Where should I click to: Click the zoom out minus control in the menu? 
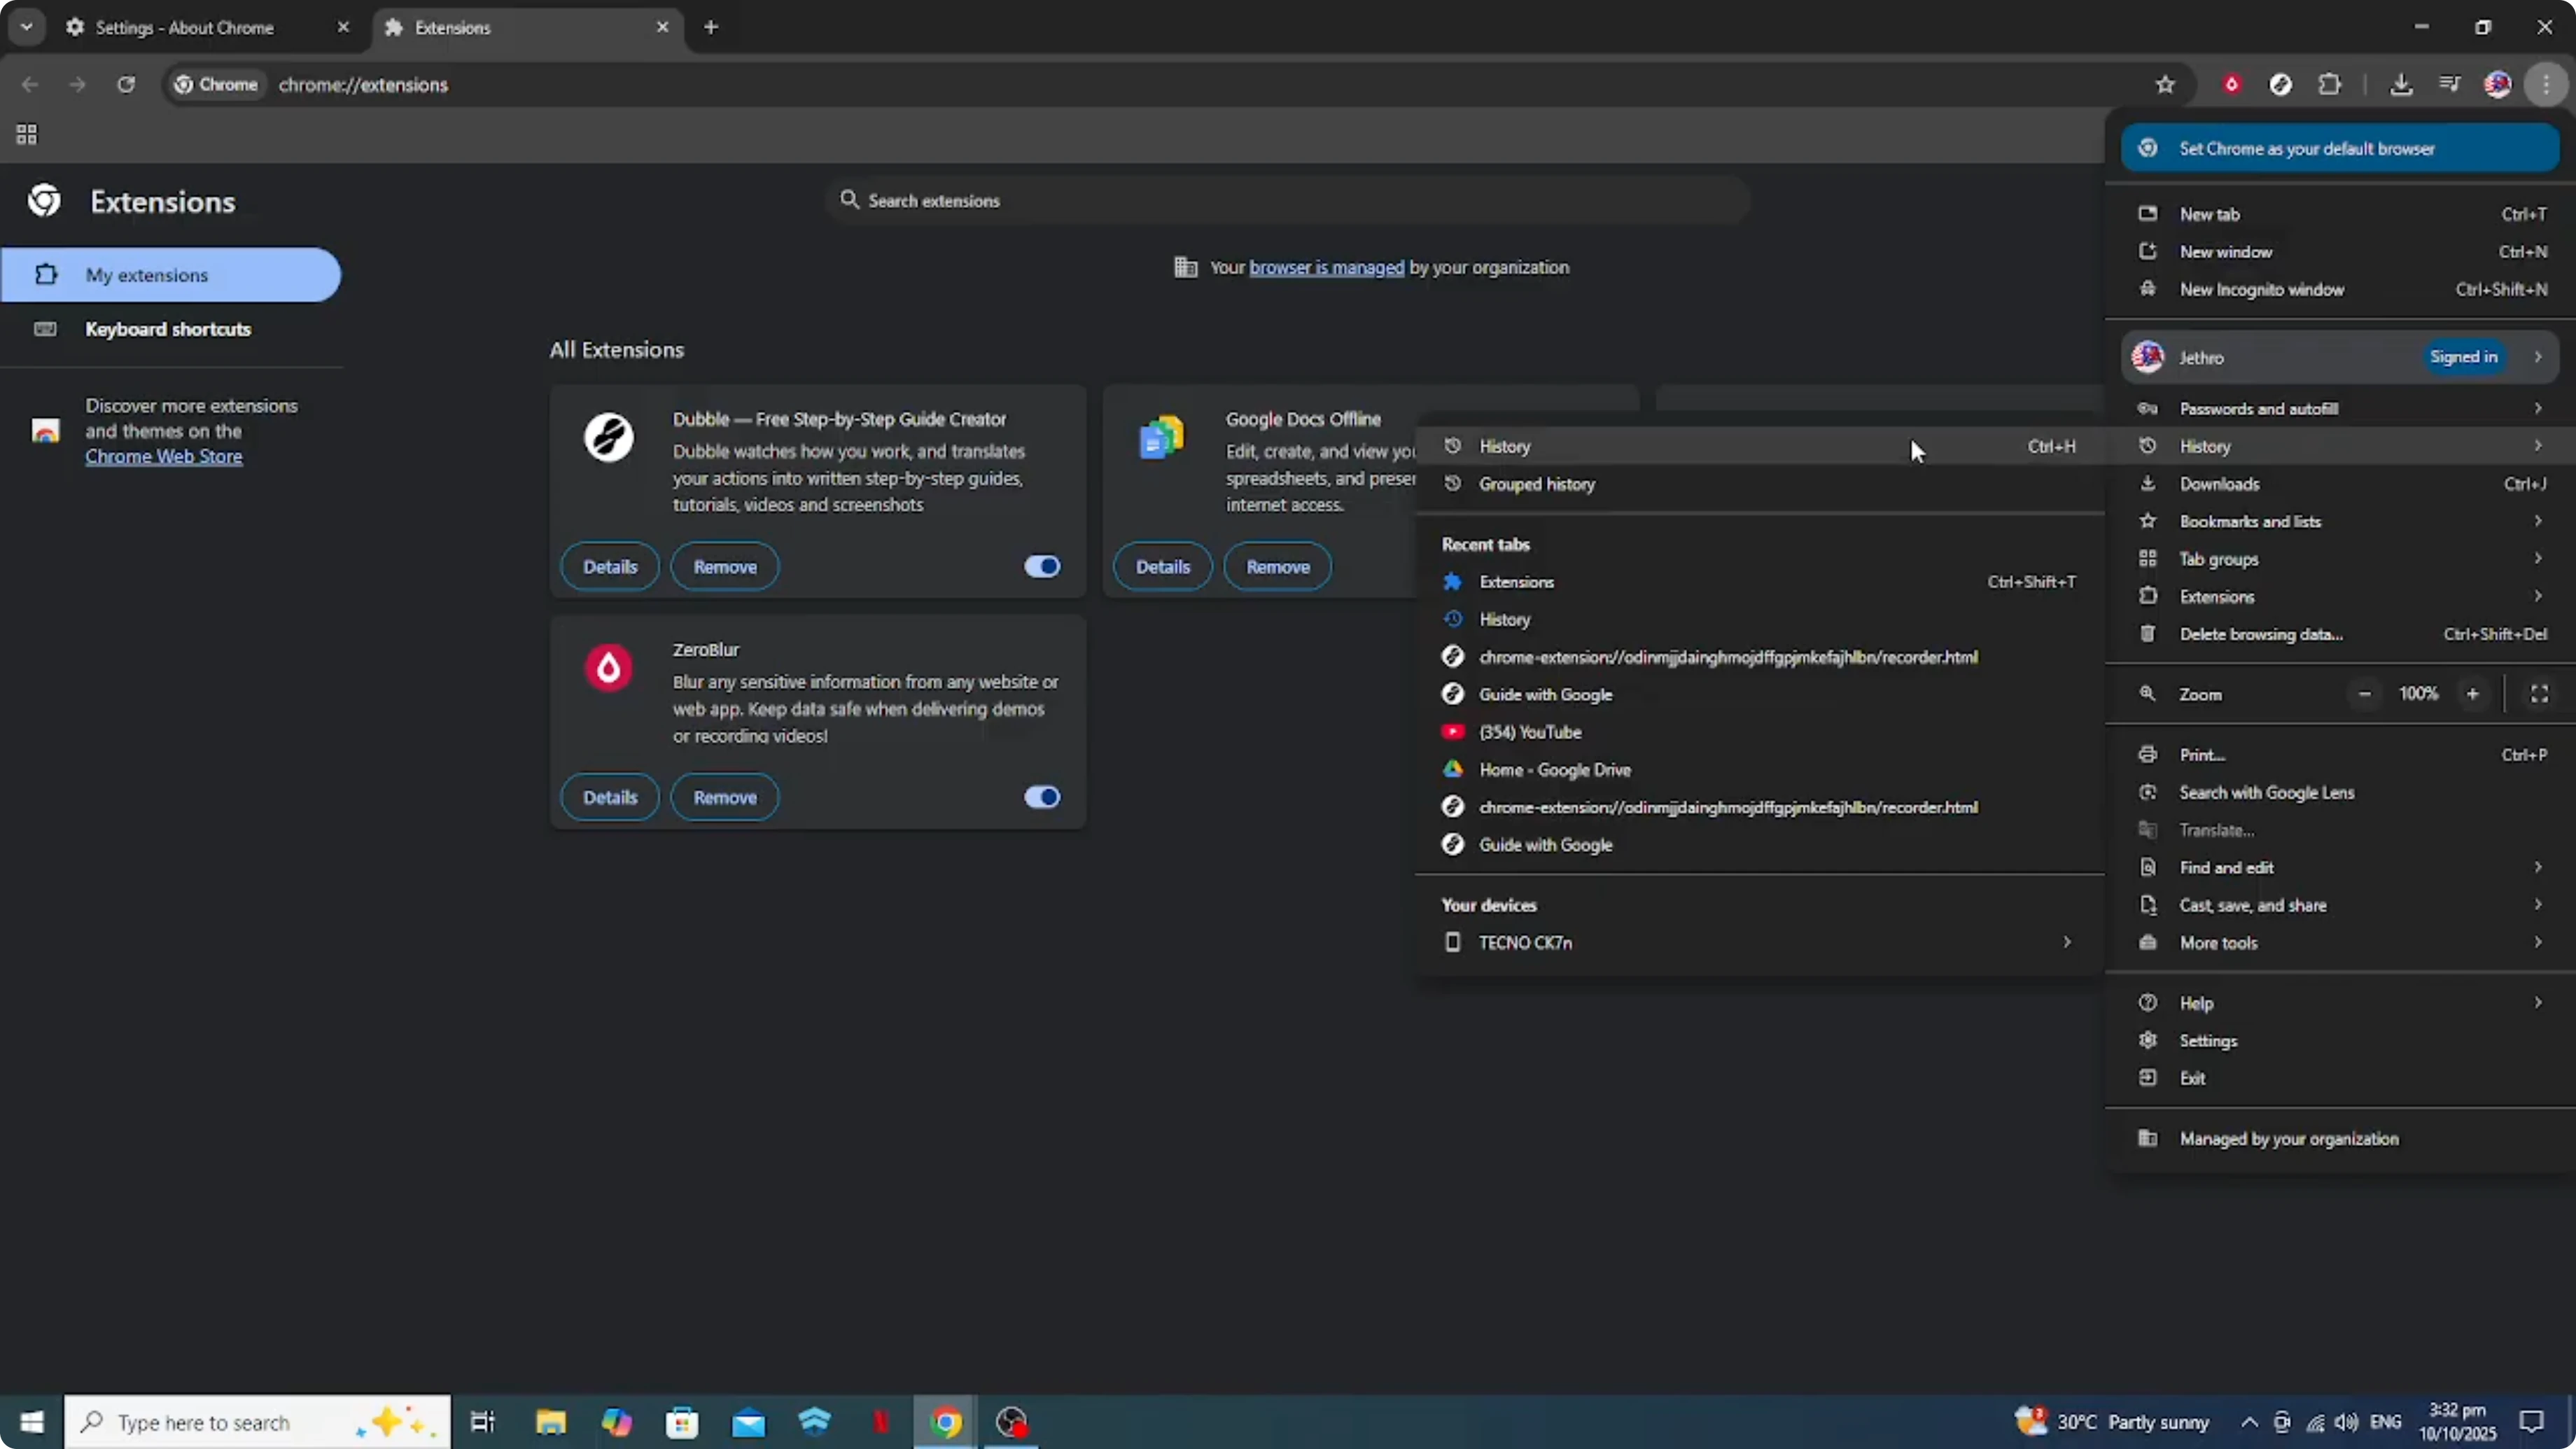(2364, 693)
